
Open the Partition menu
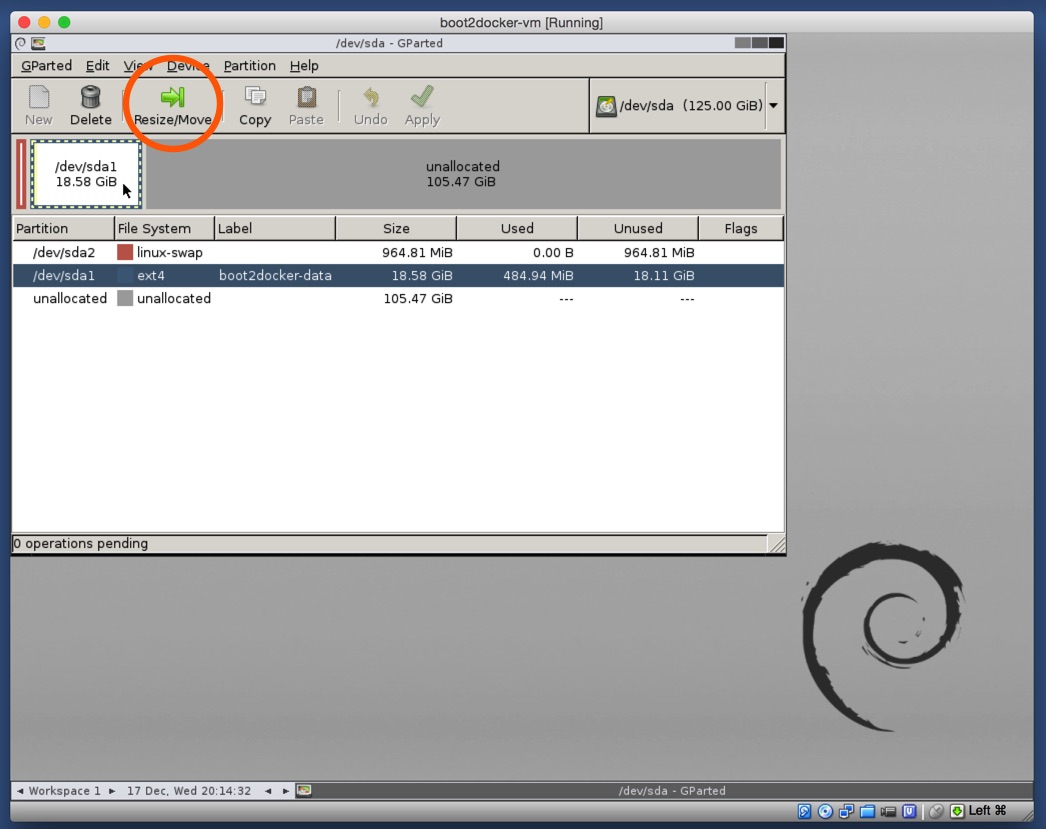[249, 65]
